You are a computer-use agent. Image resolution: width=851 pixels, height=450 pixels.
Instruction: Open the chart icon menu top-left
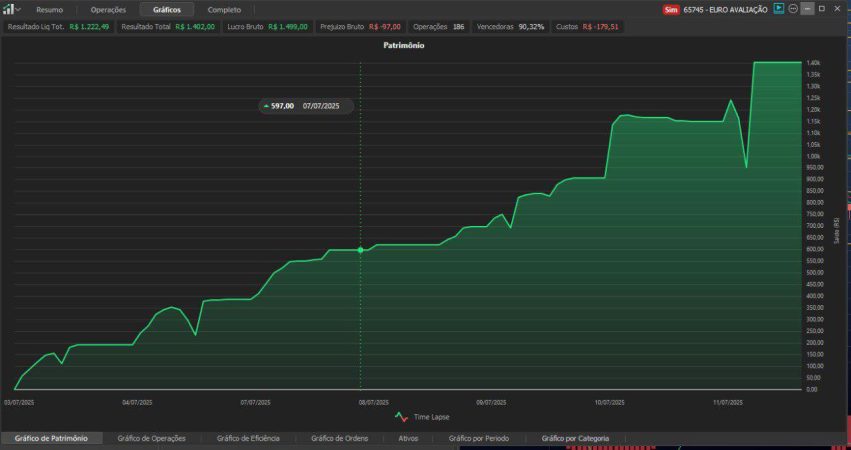(8, 9)
